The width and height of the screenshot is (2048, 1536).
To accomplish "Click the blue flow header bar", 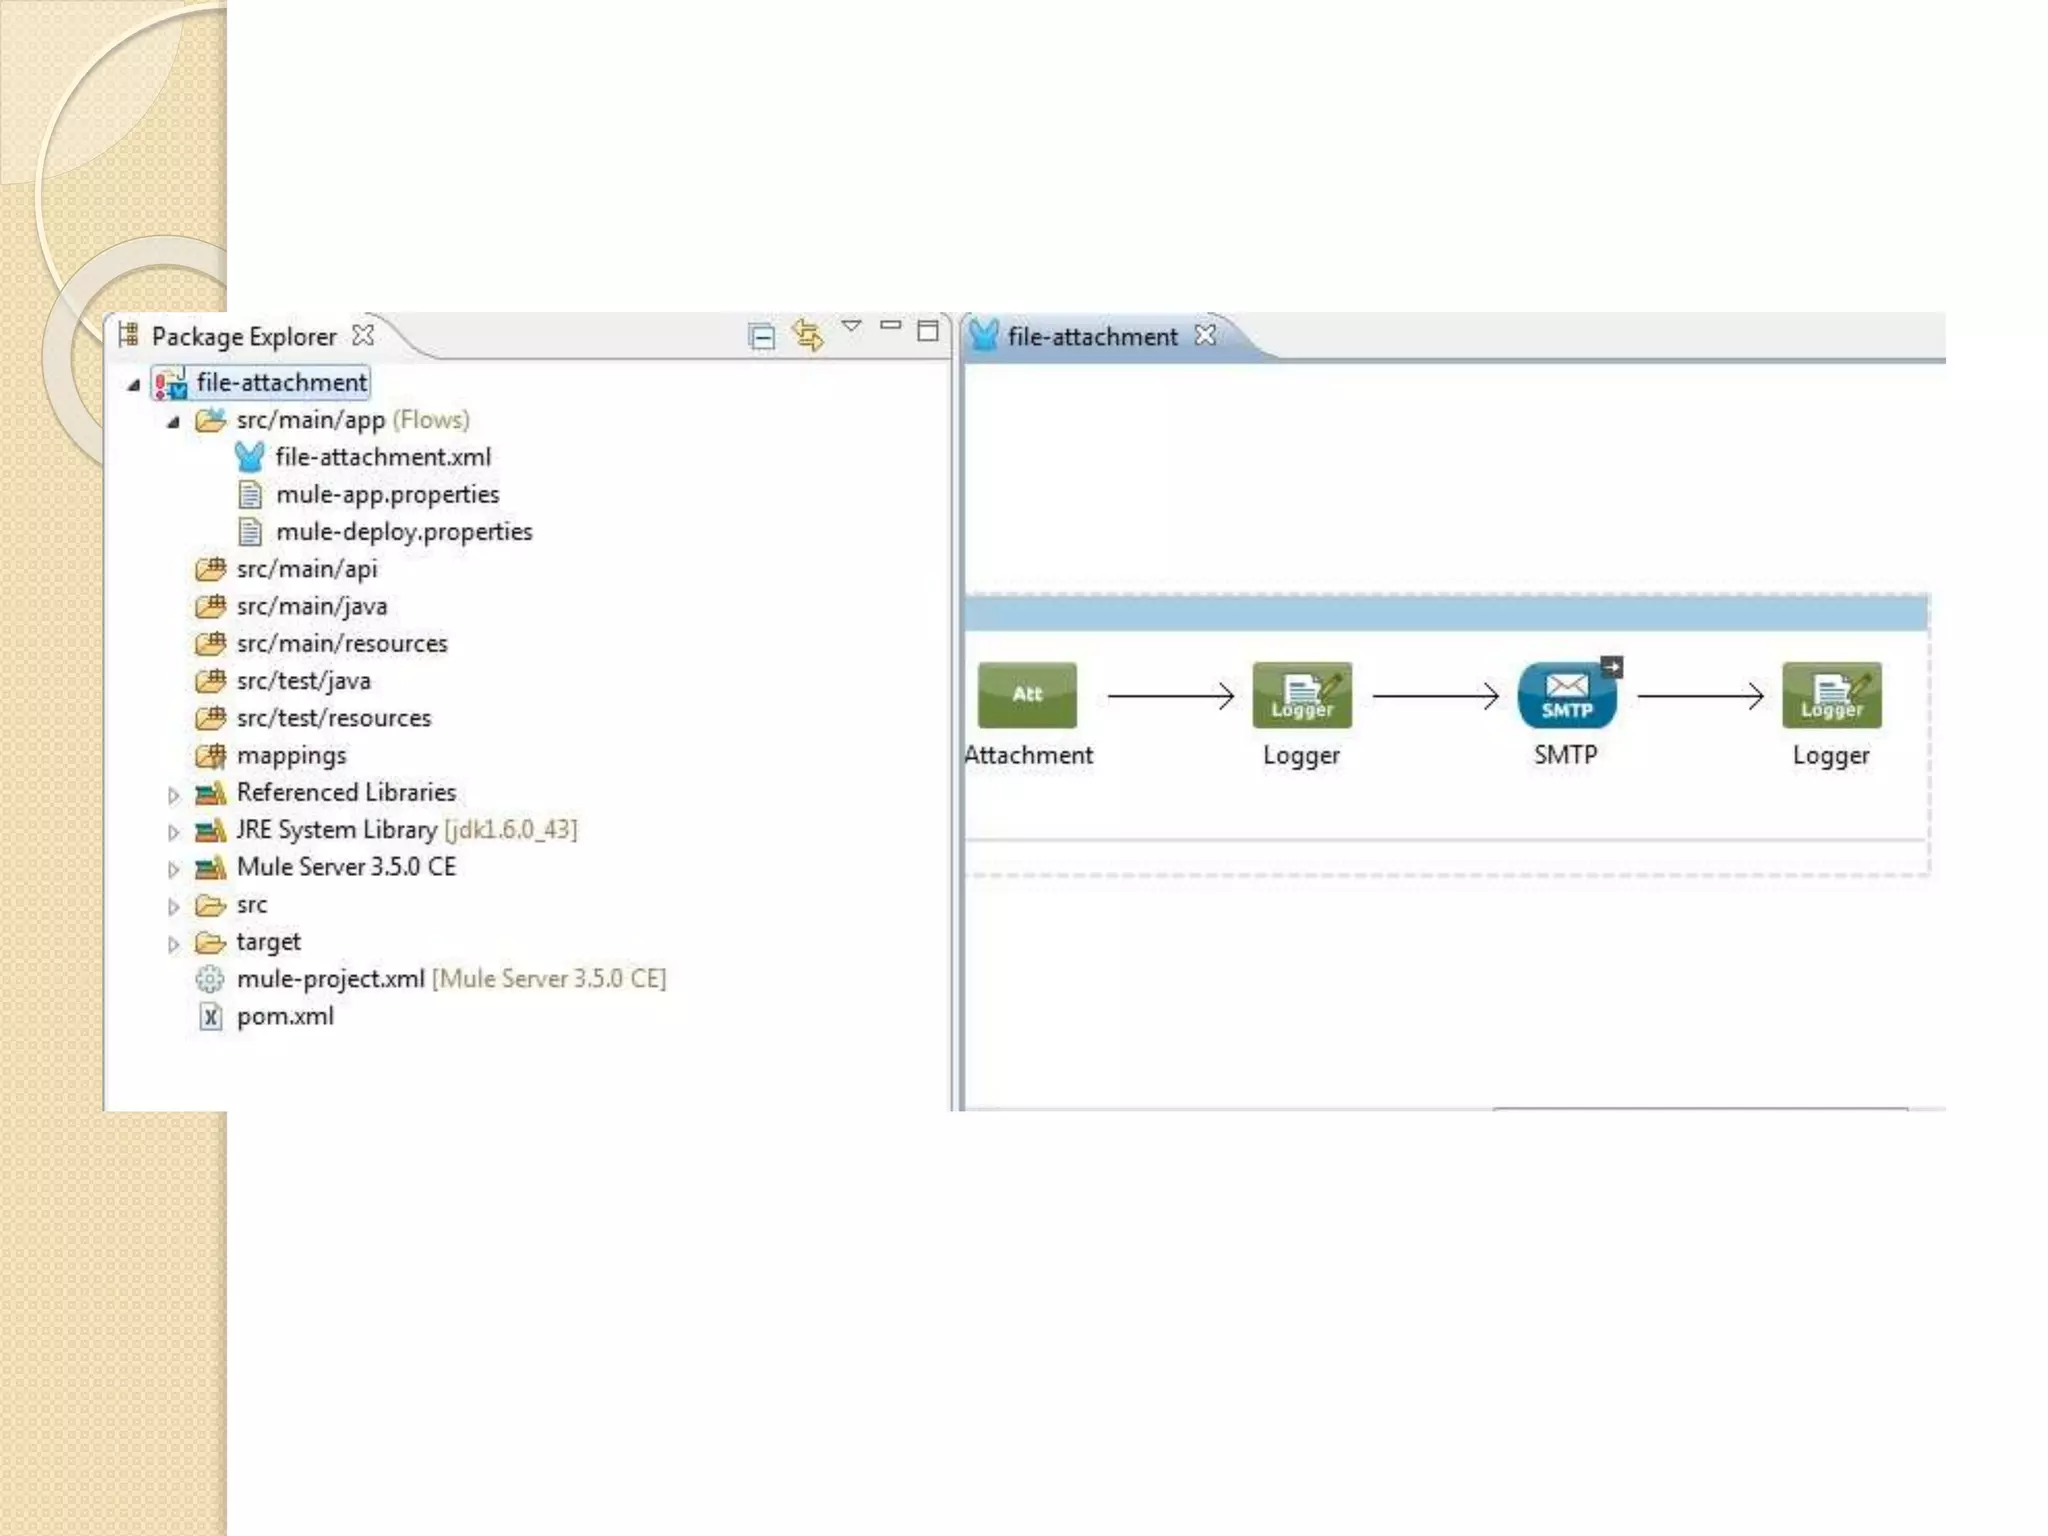I will point(1445,614).
